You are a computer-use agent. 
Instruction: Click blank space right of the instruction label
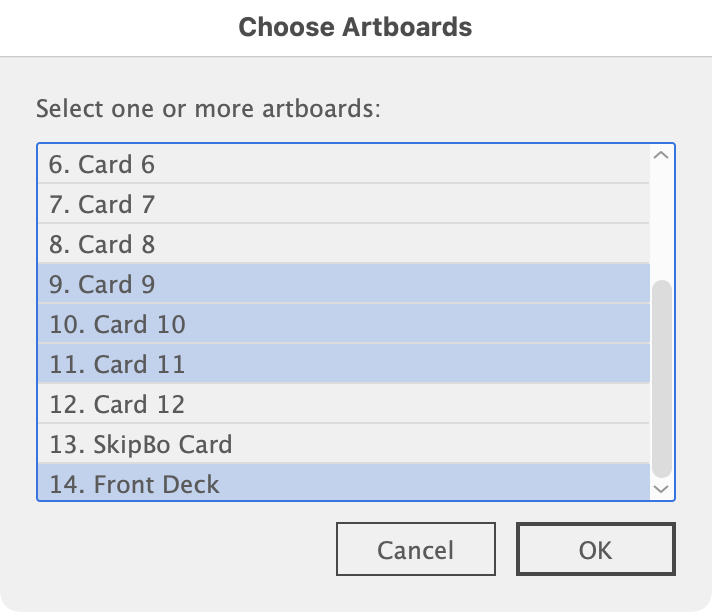[530, 108]
